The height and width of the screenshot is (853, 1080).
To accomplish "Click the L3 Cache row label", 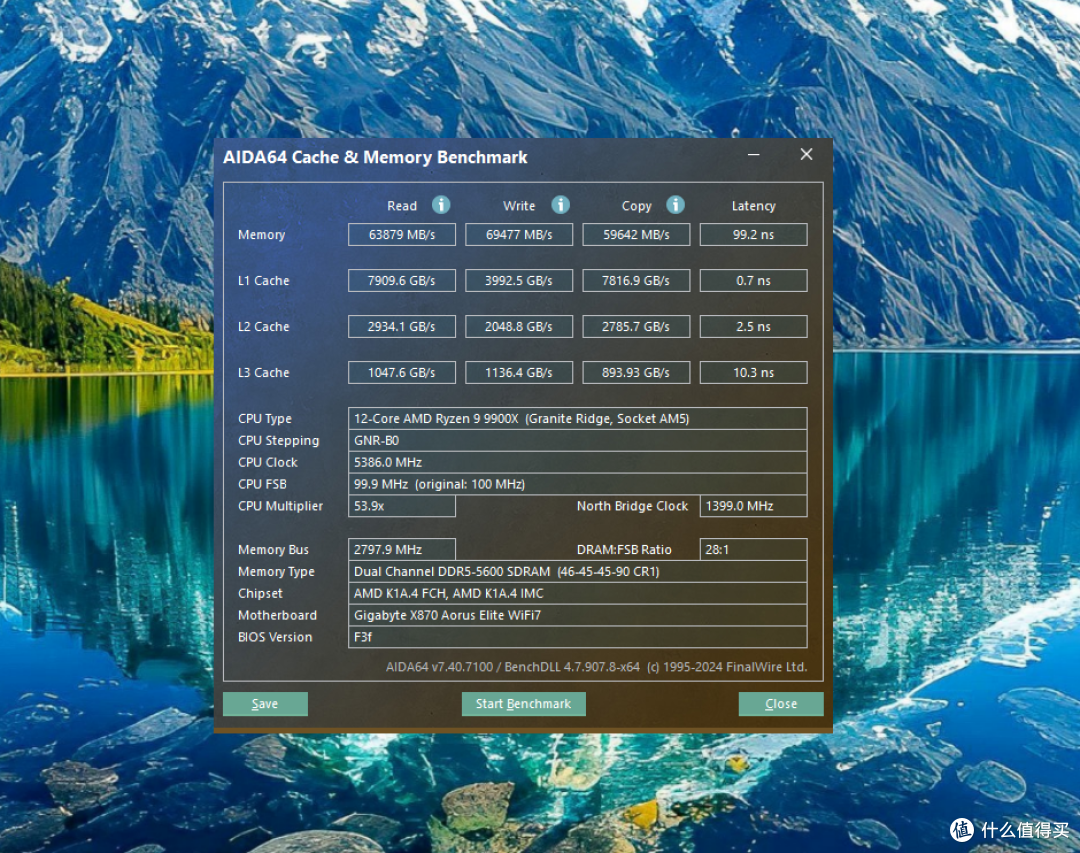I will tap(263, 372).
